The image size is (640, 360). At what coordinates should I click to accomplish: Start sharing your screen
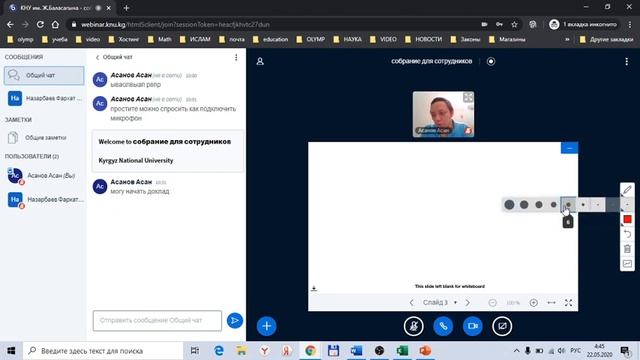pos(502,326)
